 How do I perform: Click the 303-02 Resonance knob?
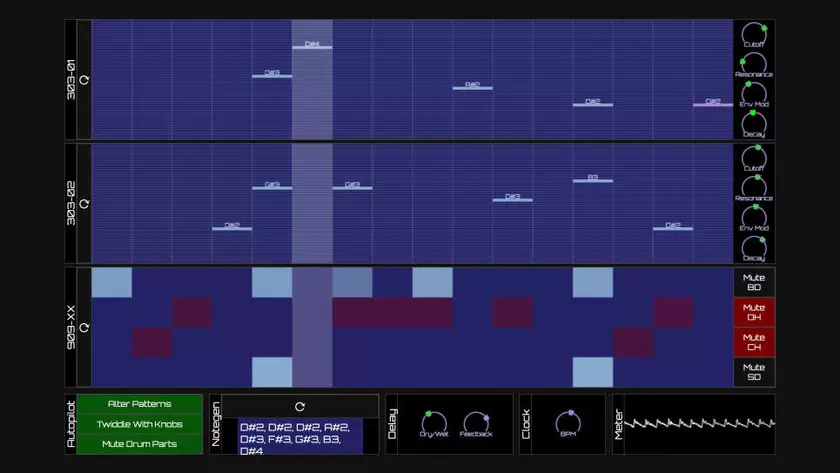[x=753, y=185]
